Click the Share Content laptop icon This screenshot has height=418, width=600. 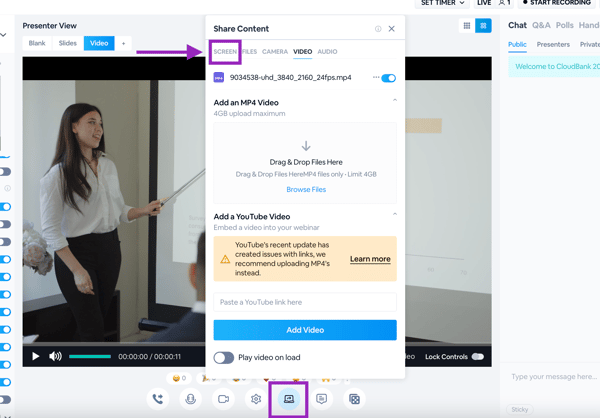pyautogui.click(x=289, y=399)
